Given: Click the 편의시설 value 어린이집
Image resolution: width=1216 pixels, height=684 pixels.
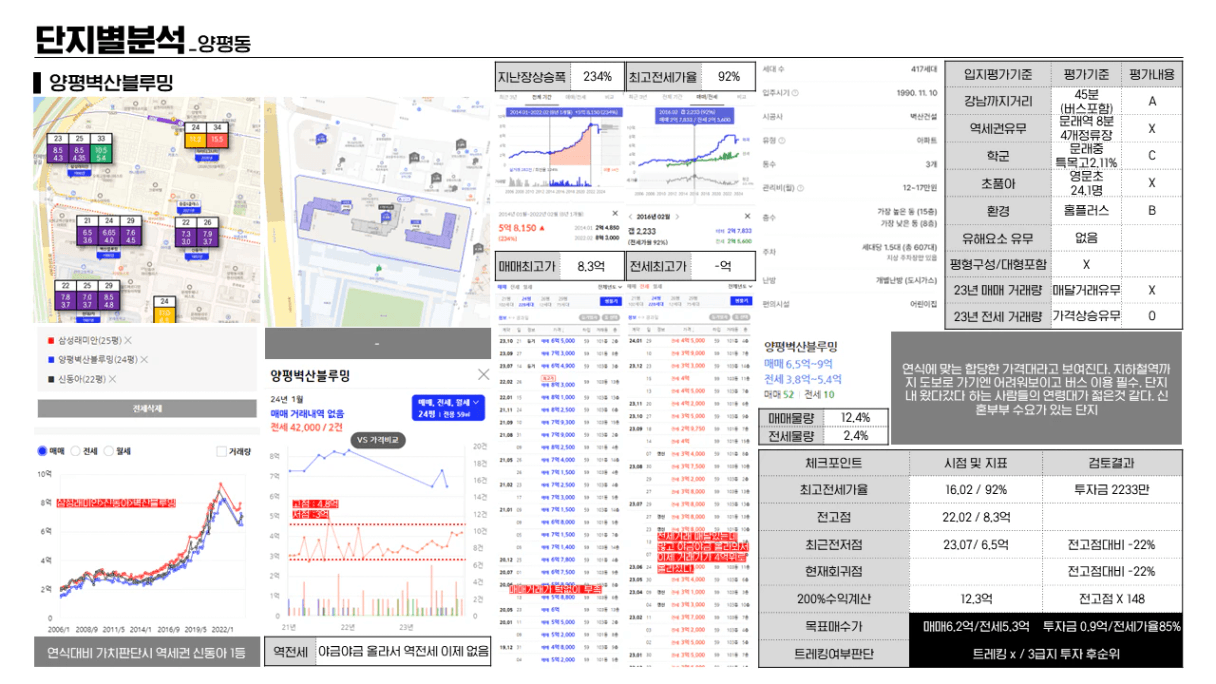Looking at the screenshot, I should [x=924, y=303].
